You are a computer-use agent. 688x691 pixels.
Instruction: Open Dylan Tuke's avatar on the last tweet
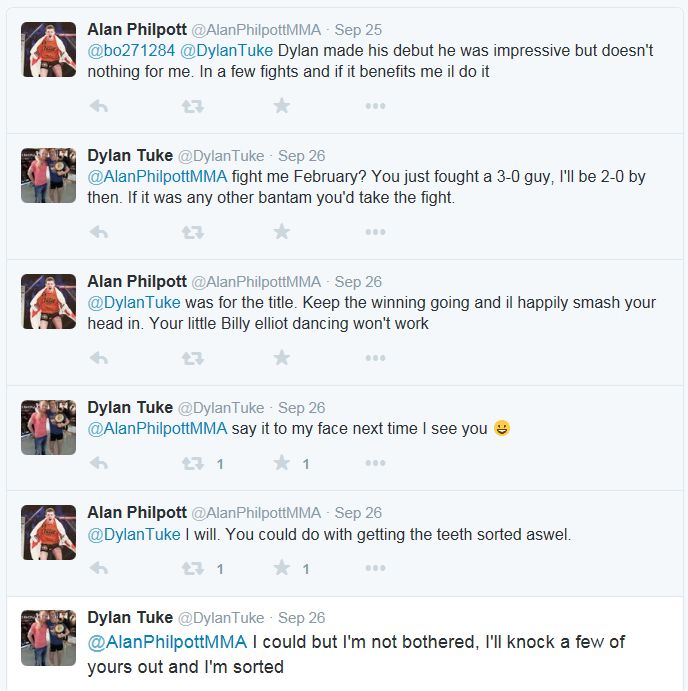[48, 638]
